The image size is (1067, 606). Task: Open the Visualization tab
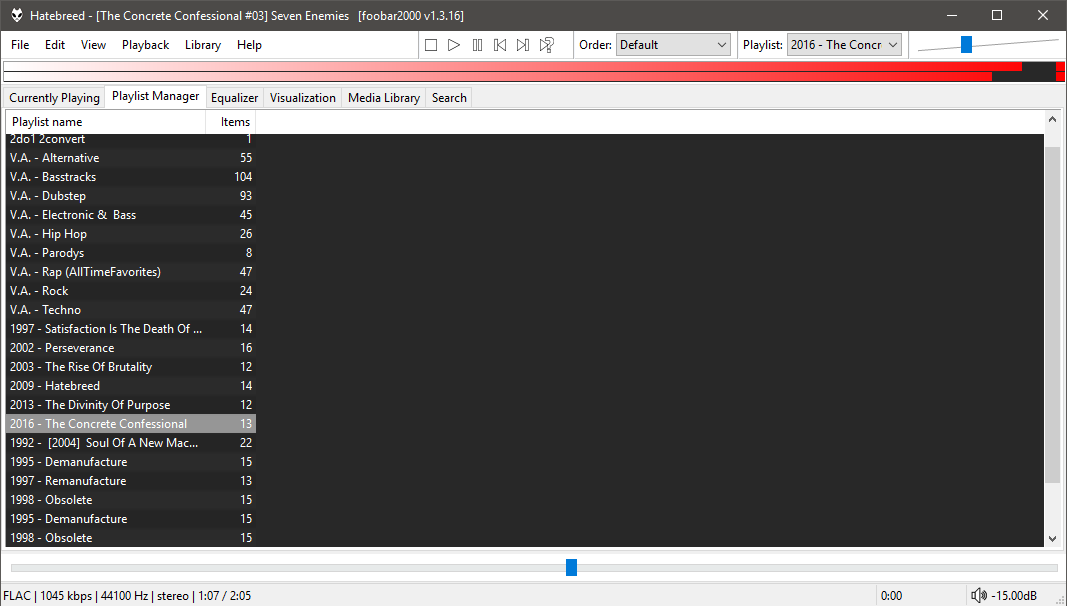(x=303, y=98)
